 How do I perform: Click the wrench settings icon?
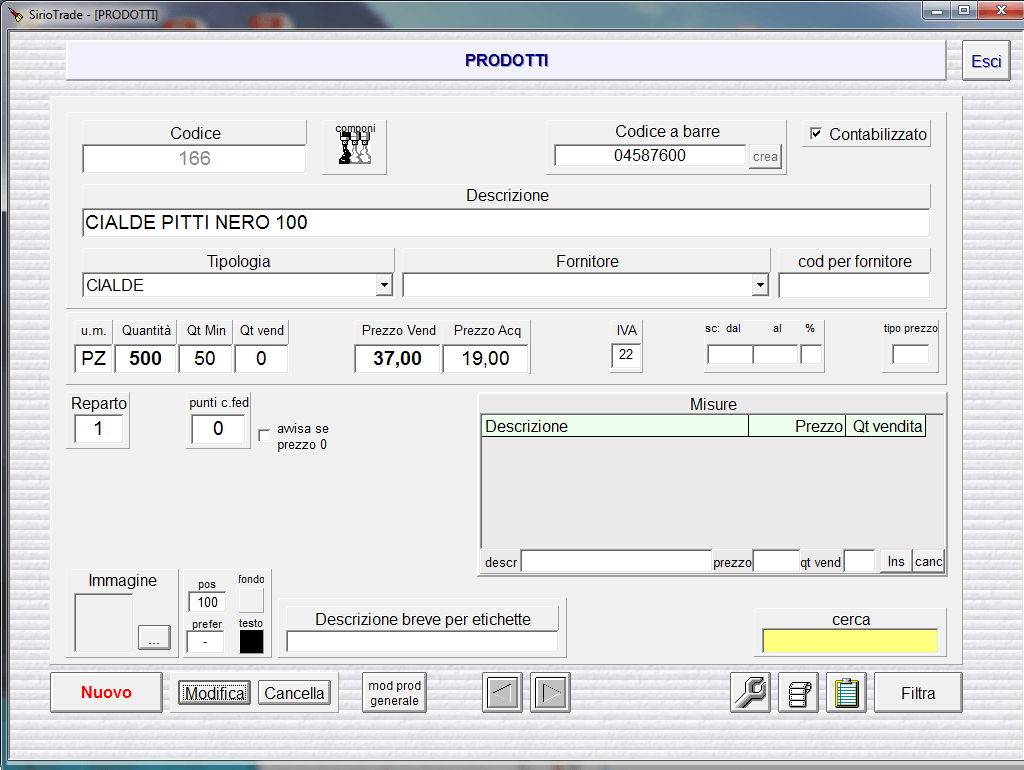pos(750,692)
